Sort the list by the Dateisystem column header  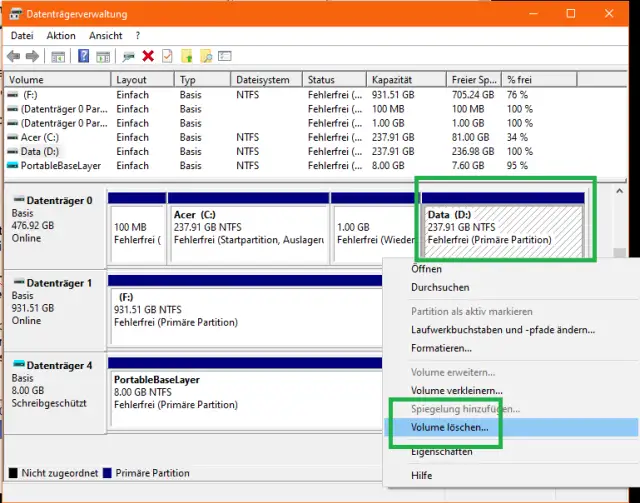[263, 80]
